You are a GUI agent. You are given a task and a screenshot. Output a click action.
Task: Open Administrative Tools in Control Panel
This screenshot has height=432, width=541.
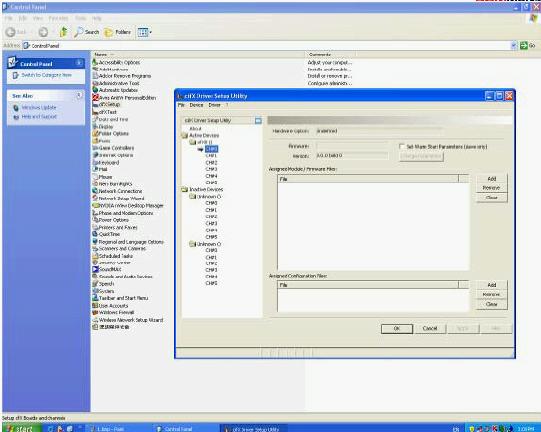pos(116,83)
